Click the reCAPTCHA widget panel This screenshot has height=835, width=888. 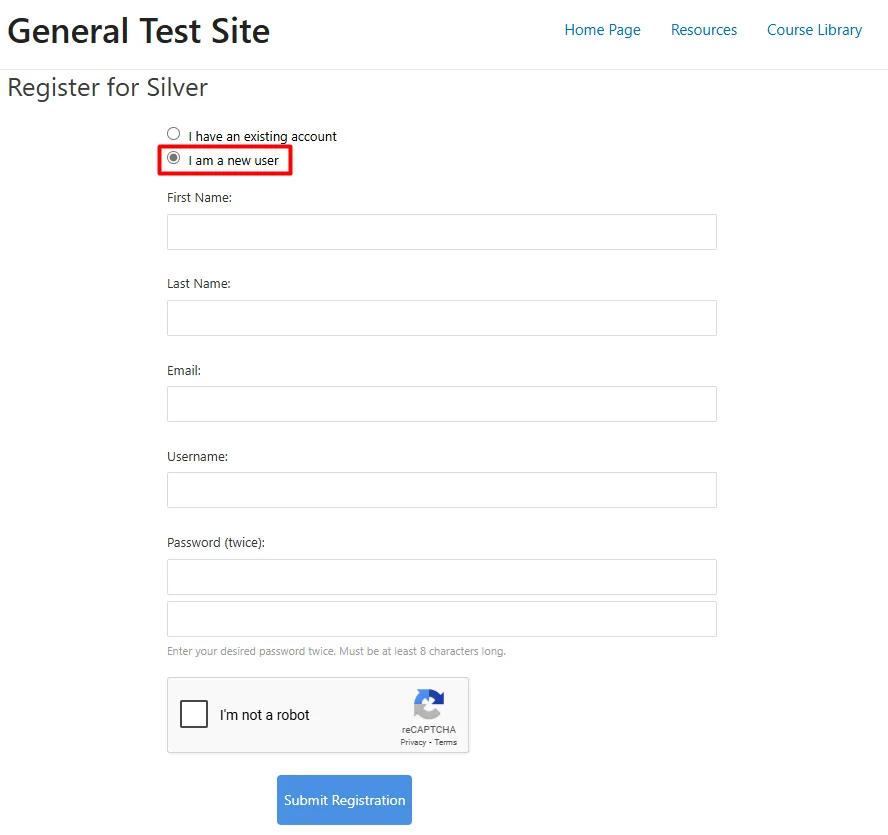(x=318, y=714)
